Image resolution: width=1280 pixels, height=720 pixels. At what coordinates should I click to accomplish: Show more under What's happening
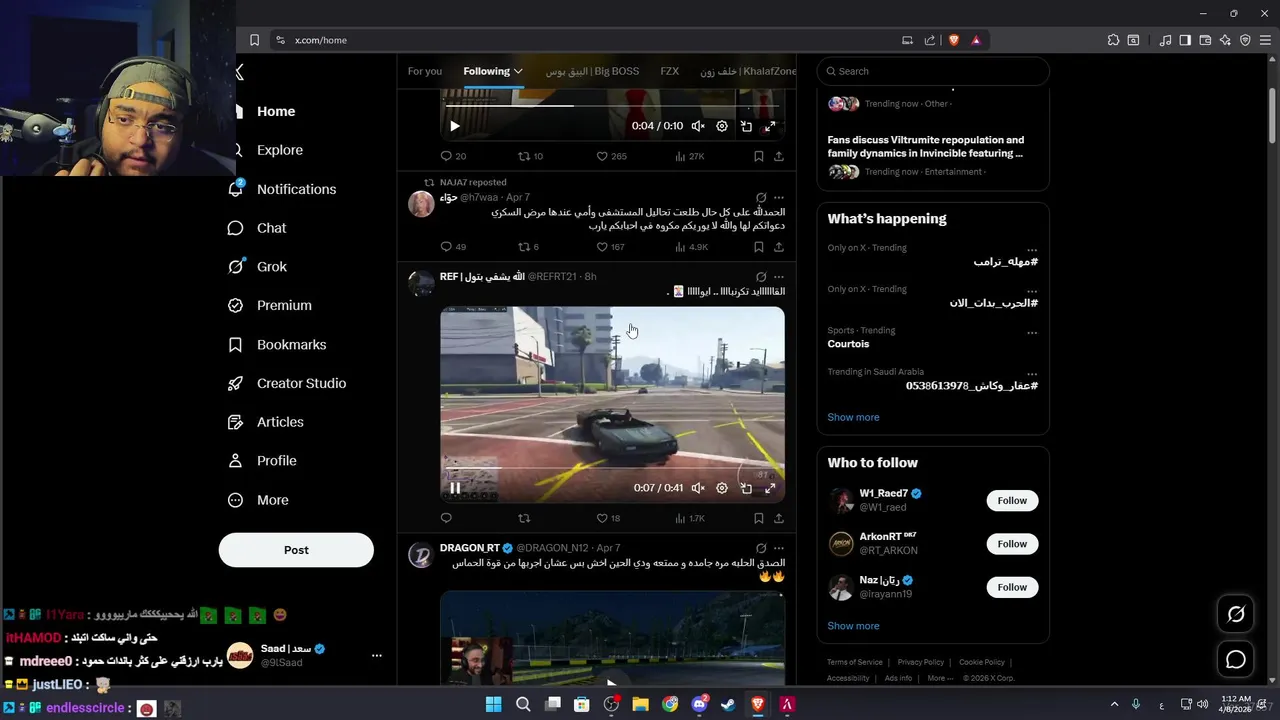(853, 417)
